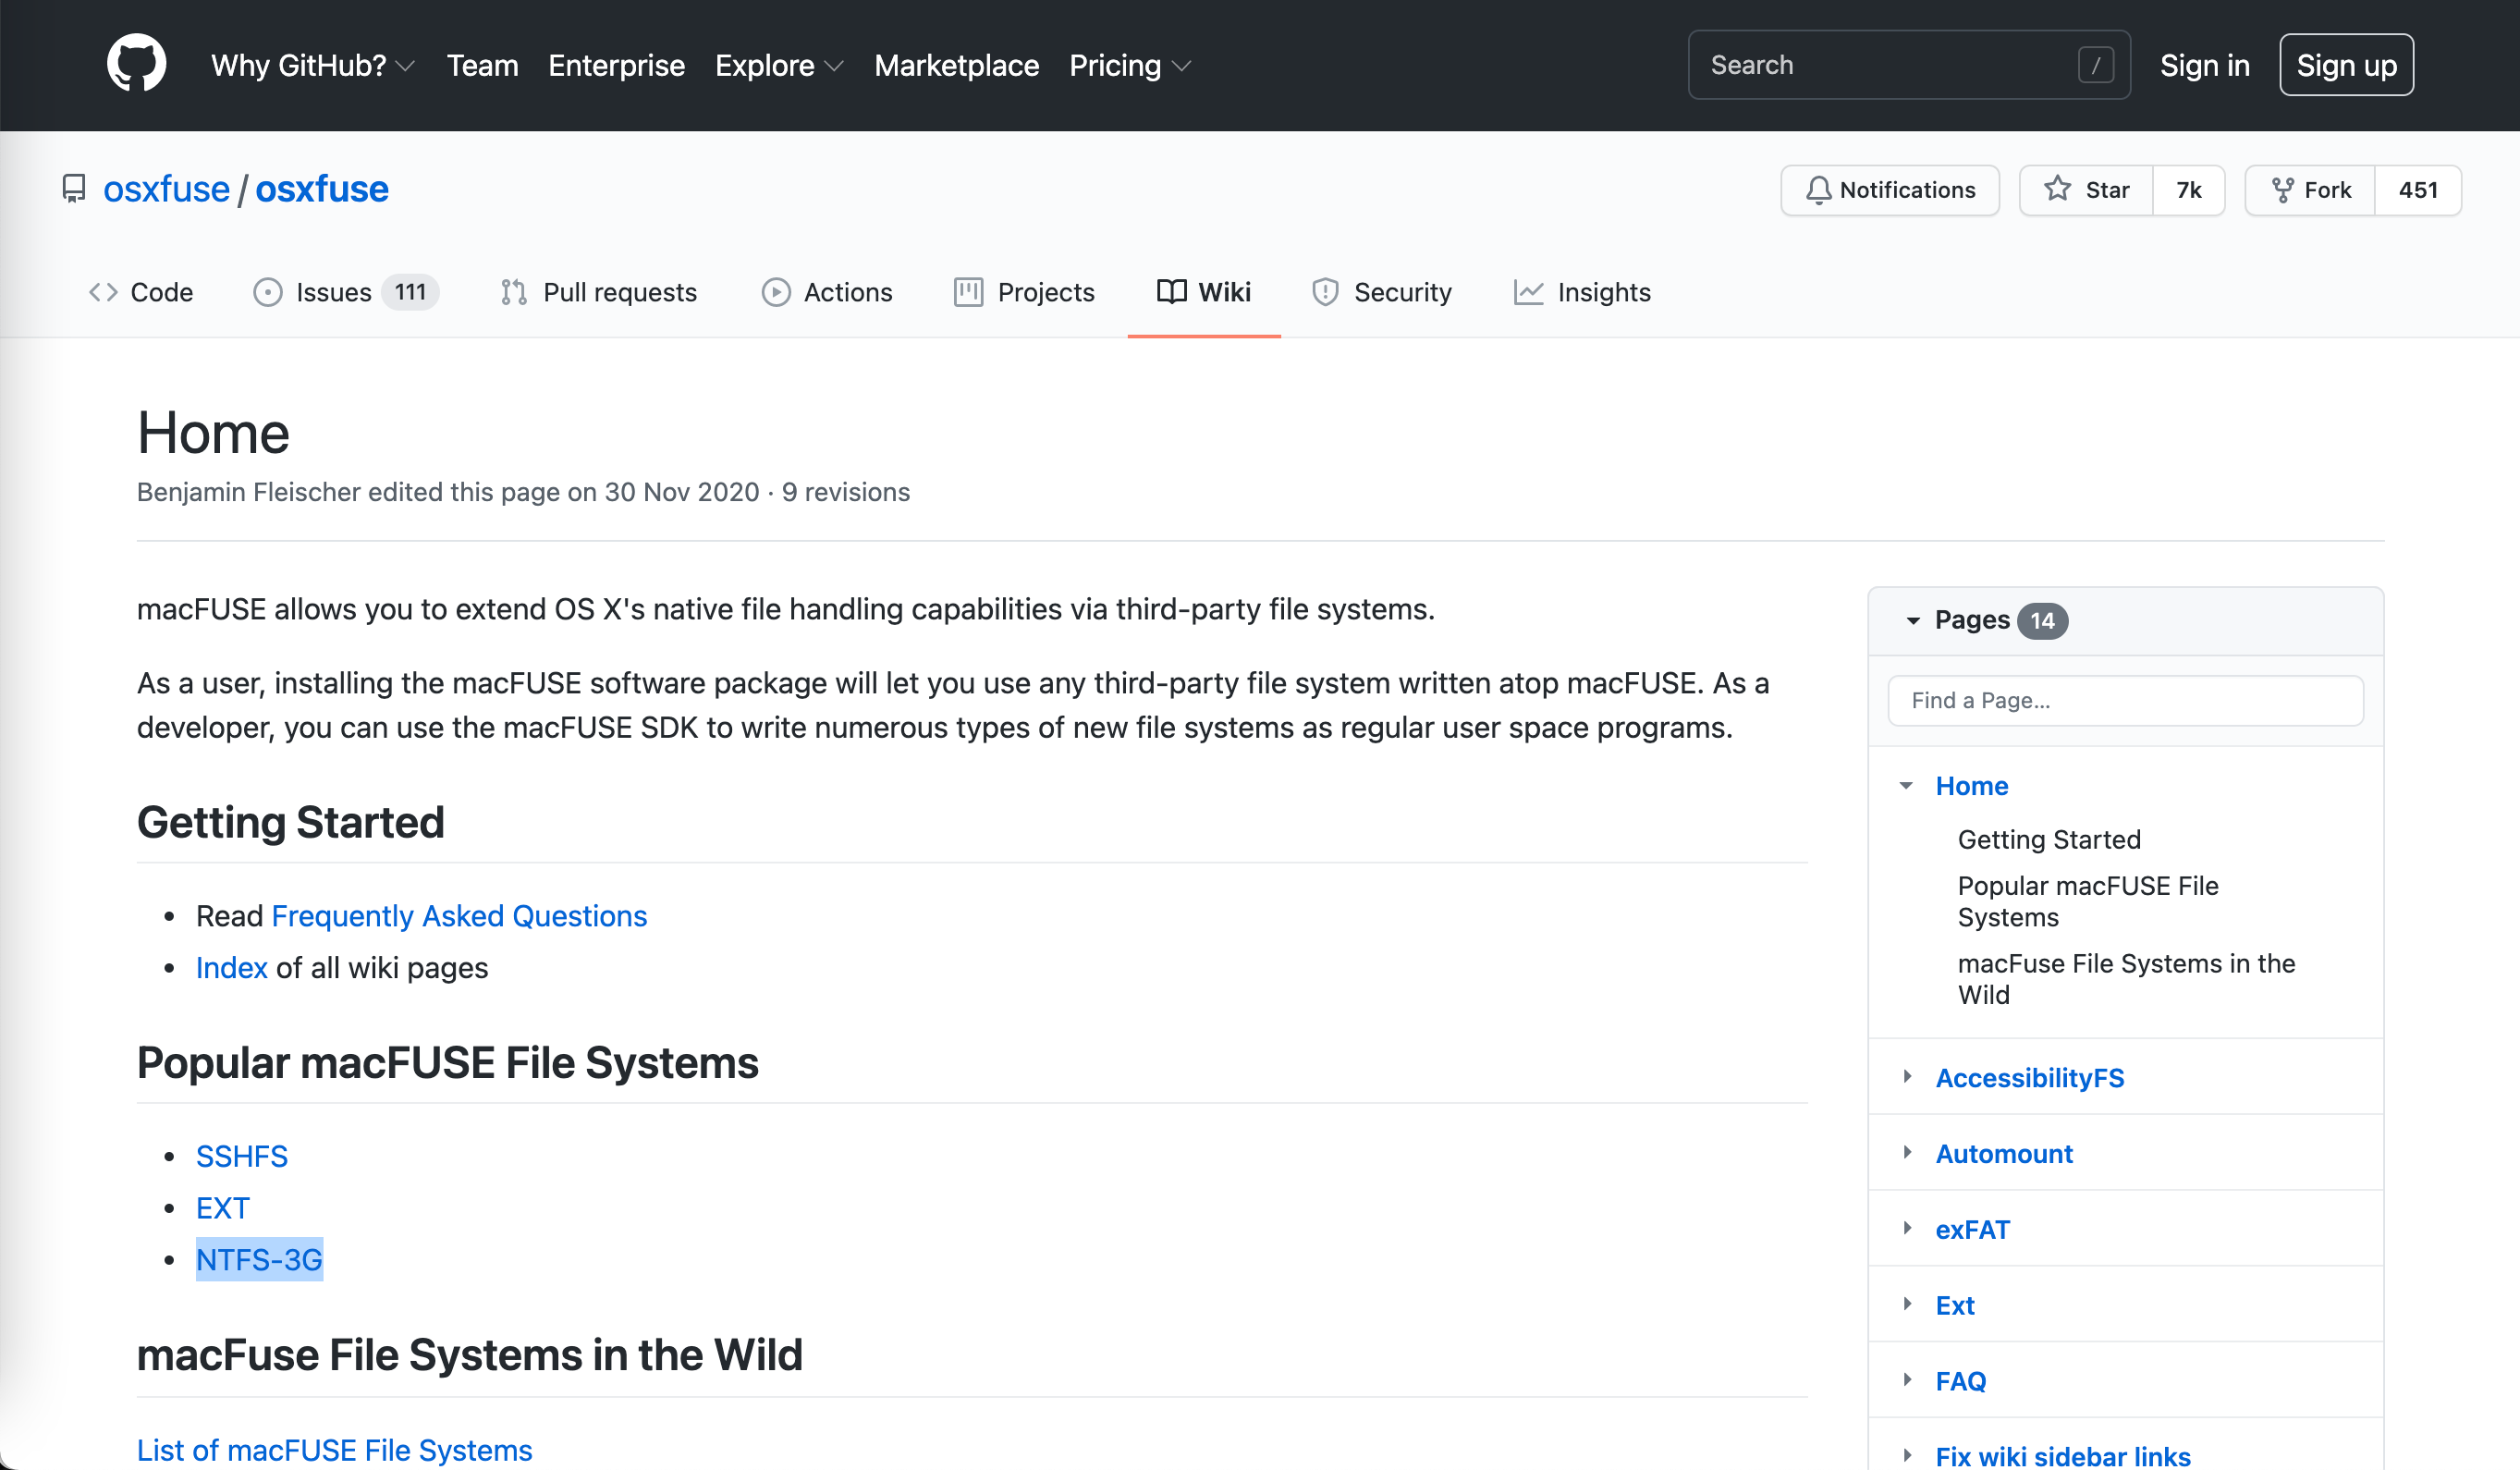Open the Actions tab

[827, 292]
